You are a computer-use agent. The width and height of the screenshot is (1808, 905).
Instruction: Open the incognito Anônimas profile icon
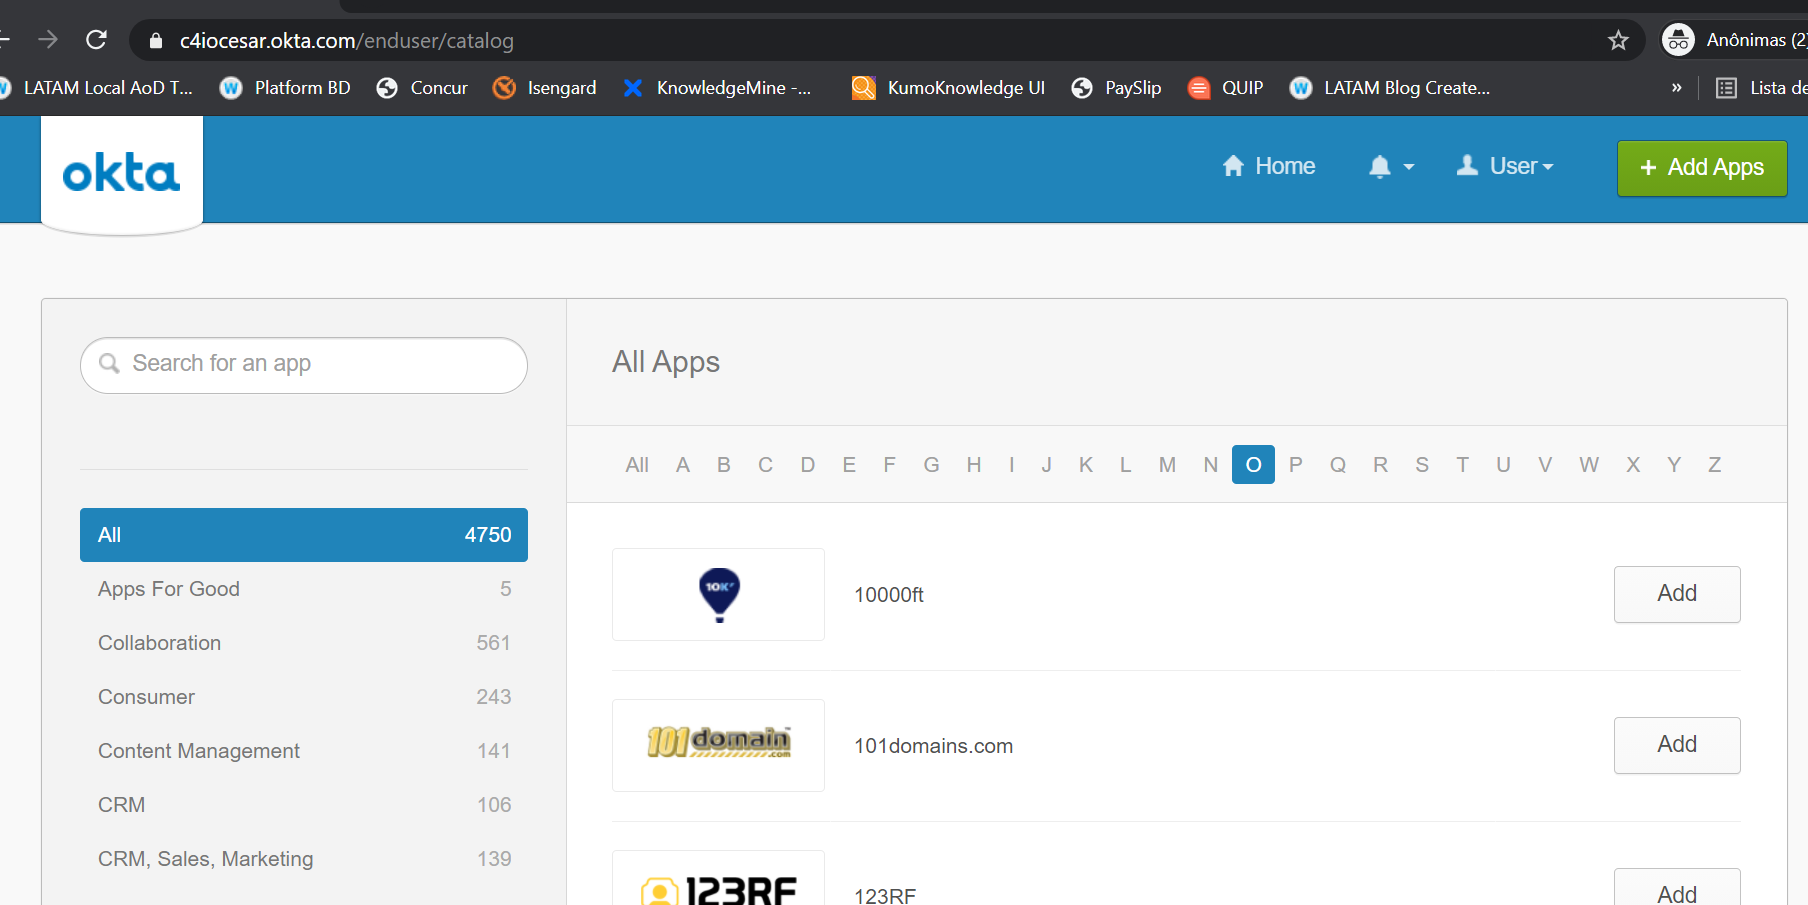[1678, 40]
